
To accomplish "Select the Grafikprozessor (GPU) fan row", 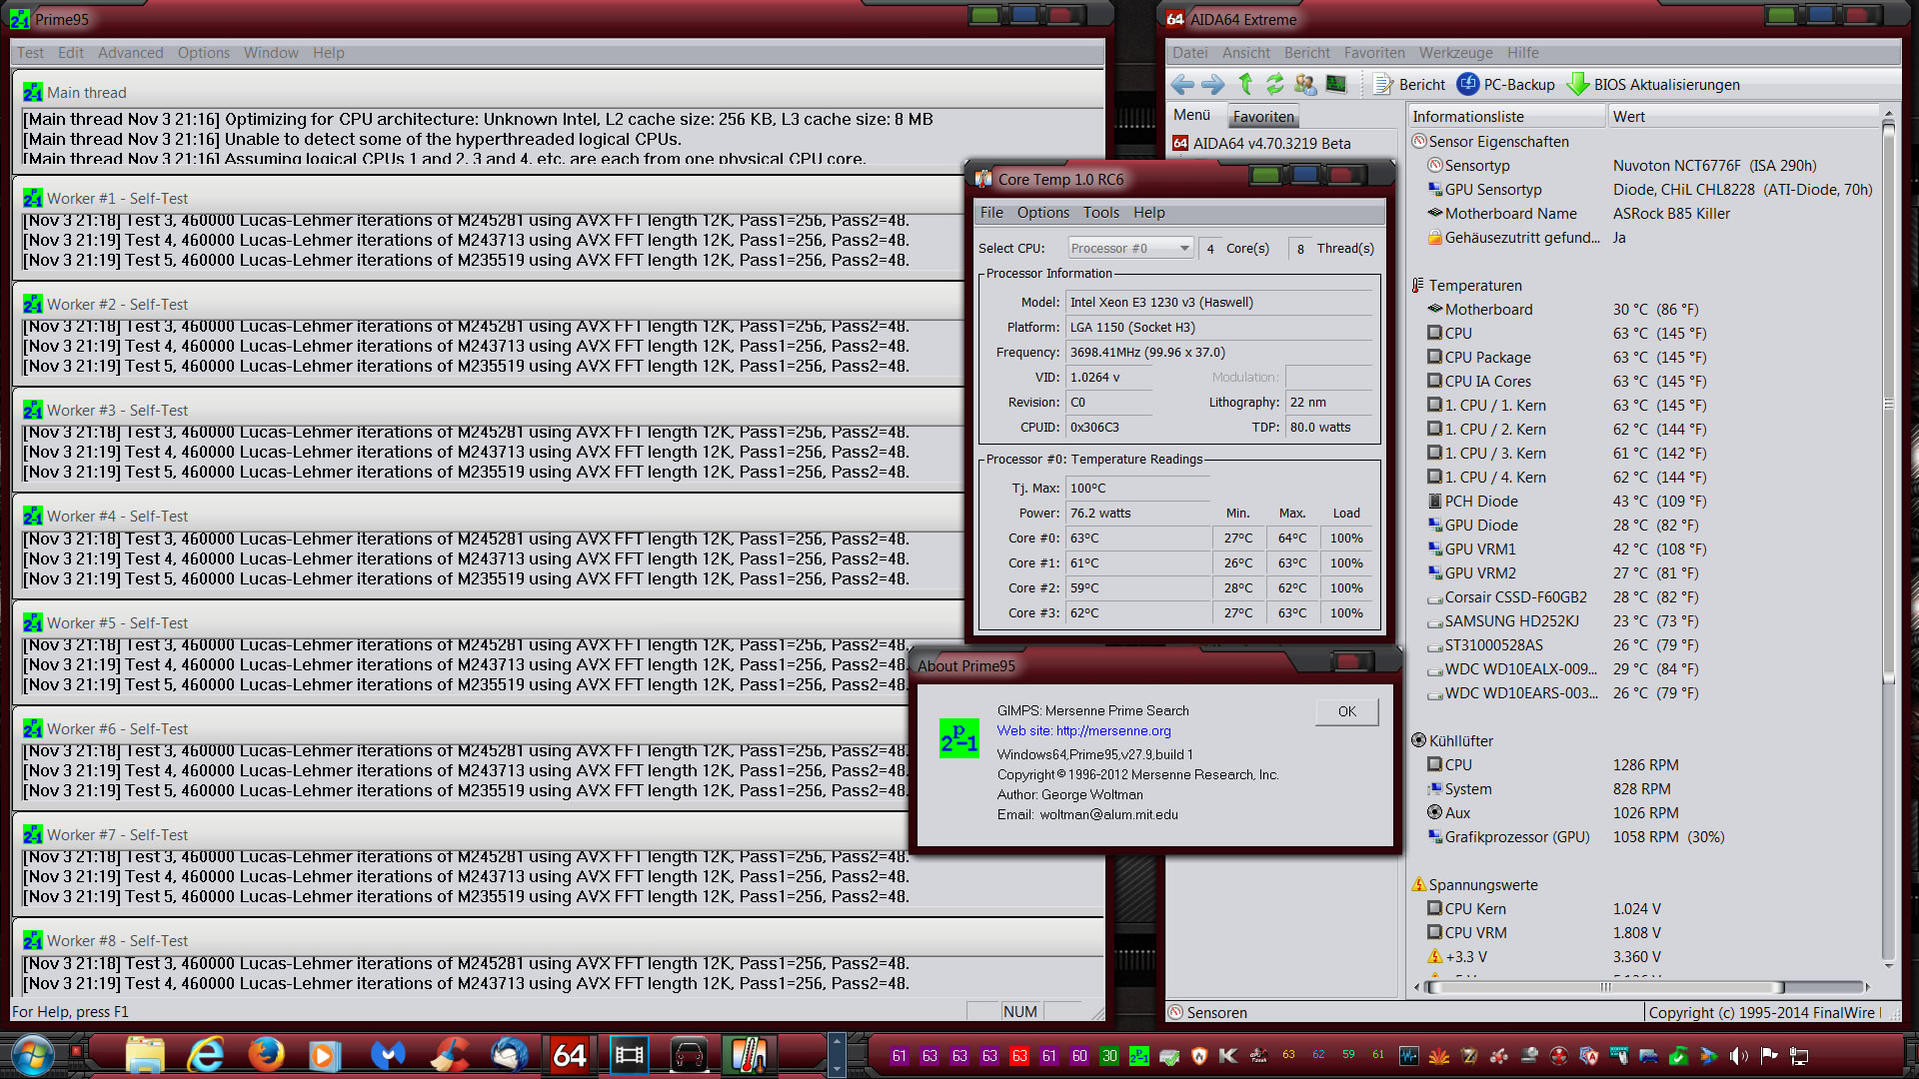I will 1575,838.
